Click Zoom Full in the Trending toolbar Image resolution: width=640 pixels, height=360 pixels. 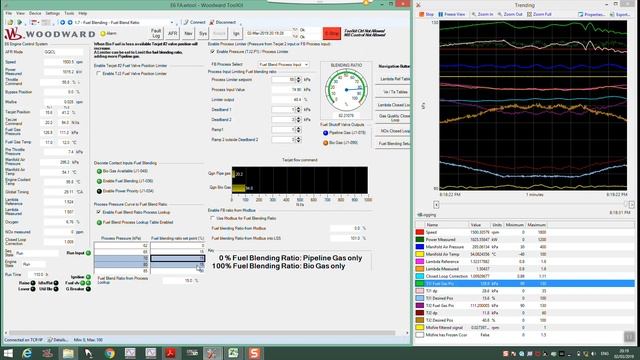(x=539, y=14)
